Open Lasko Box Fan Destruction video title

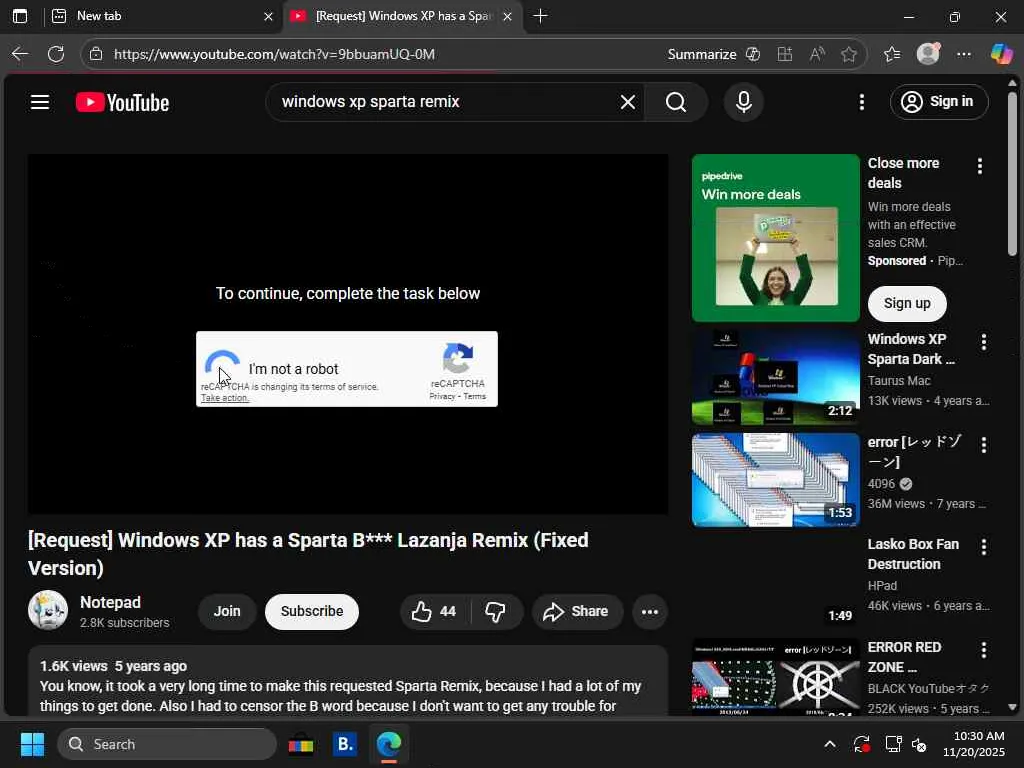click(x=913, y=554)
